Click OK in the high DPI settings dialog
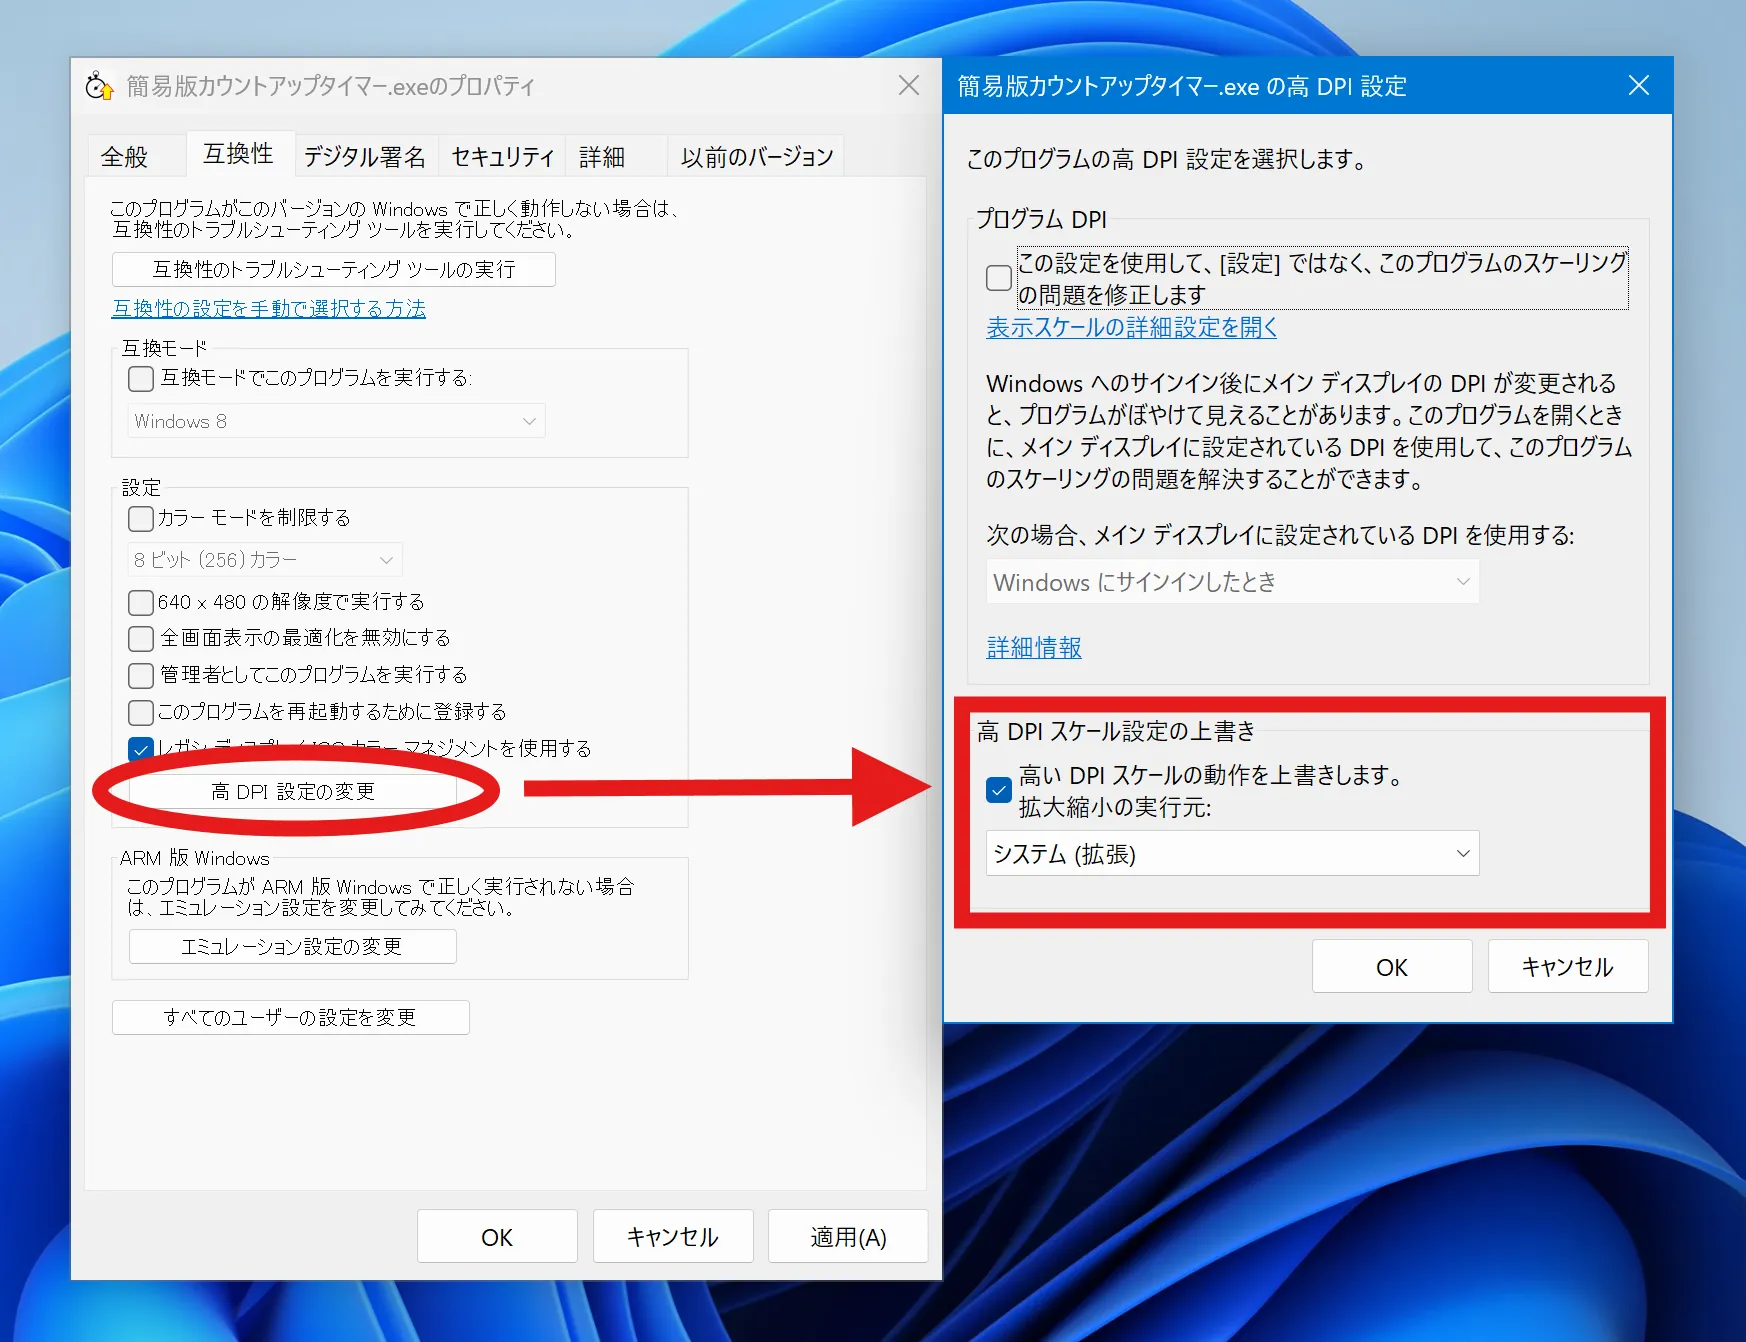This screenshot has height=1342, width=1746. [1392, 967]
